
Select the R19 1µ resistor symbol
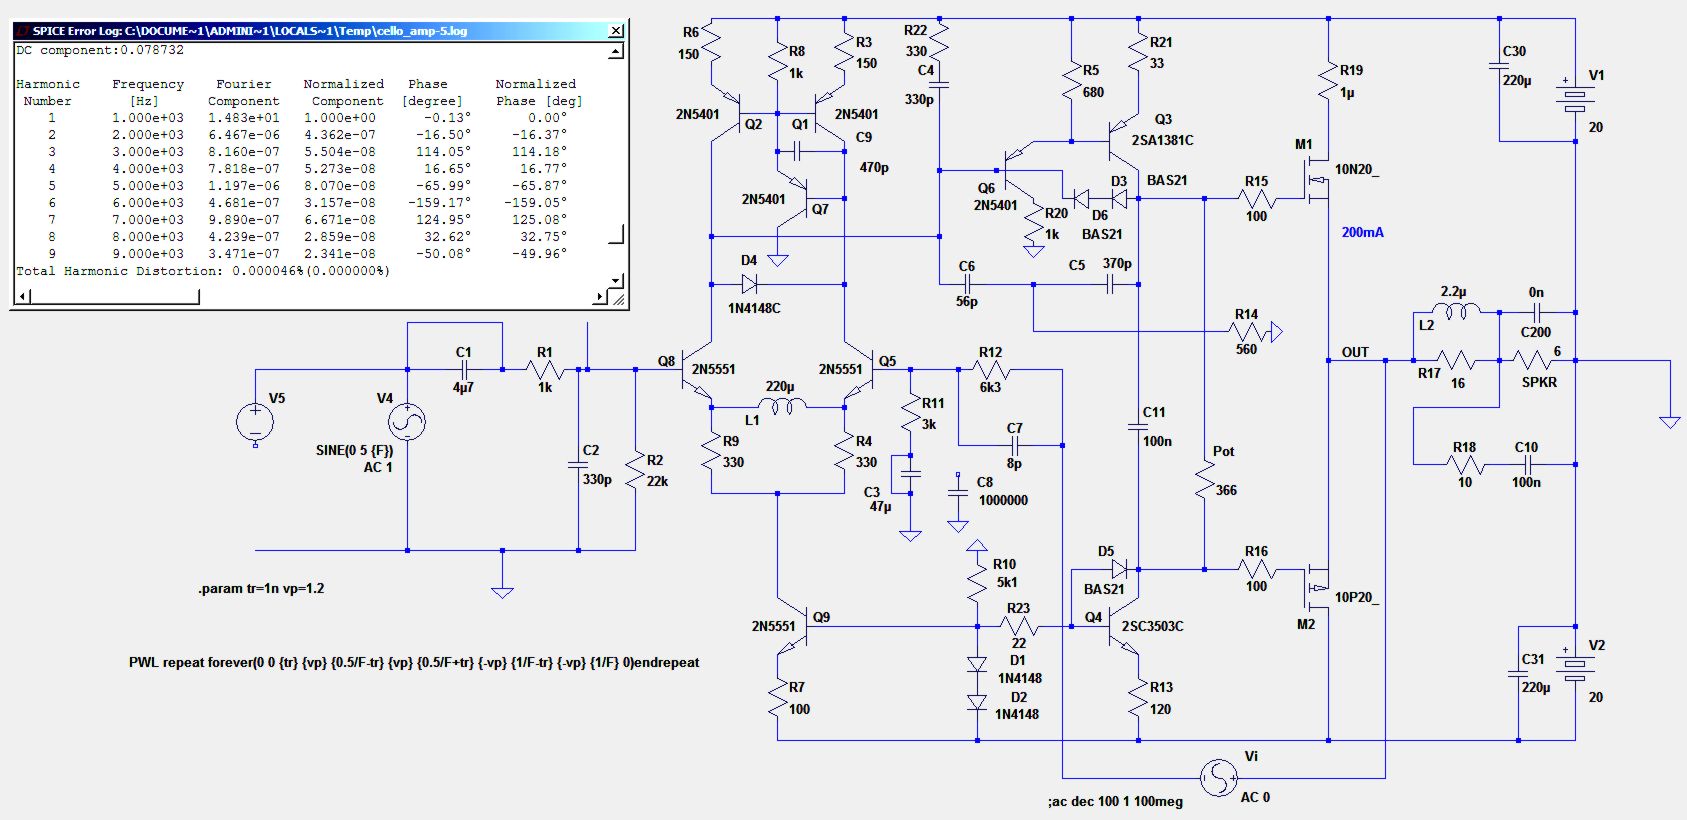(x=1328, y=80)
